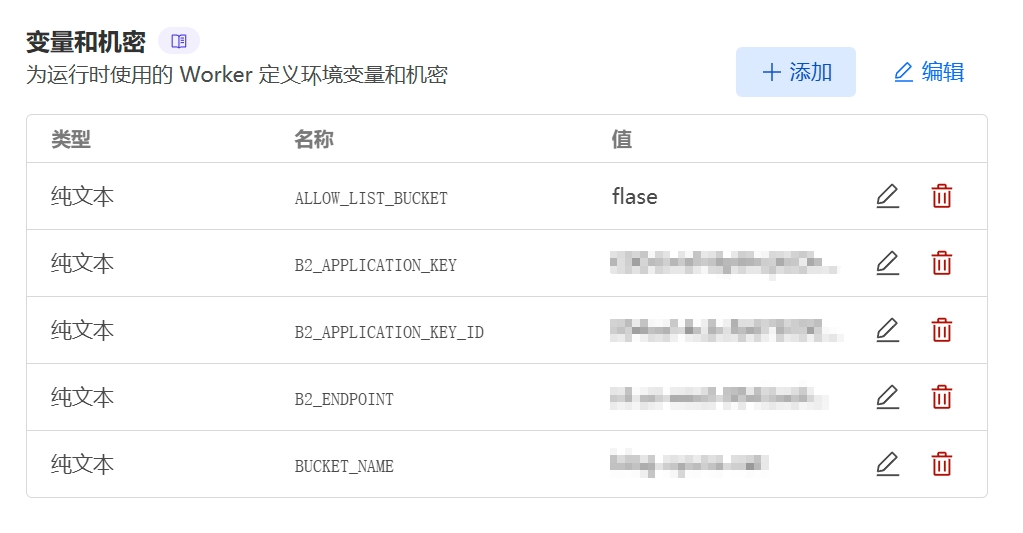
Task: Delete the B2_APPLICATION_KEY_ID variable
Action: click(941, 331)
